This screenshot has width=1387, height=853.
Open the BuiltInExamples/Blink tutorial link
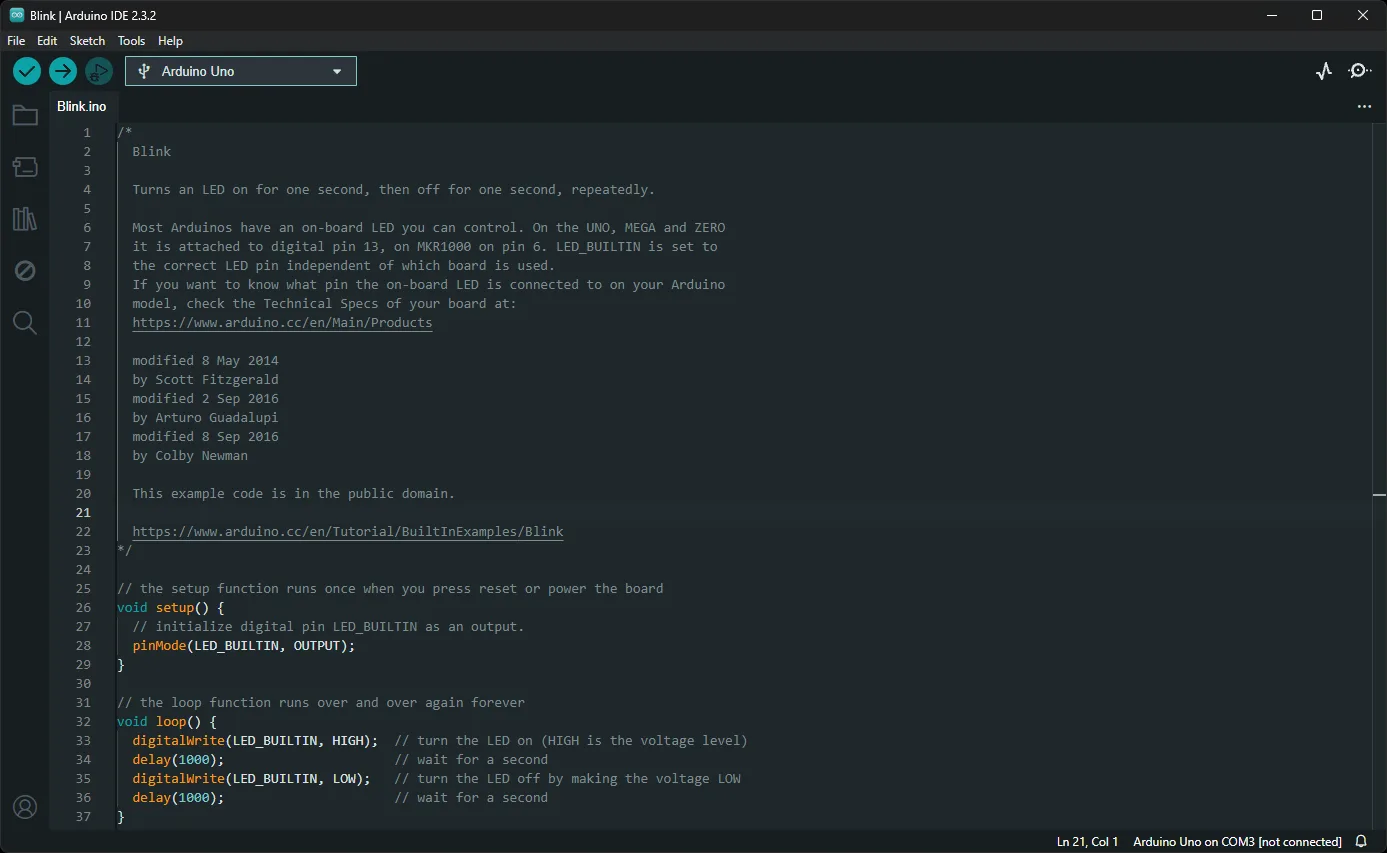click(348, 532)
